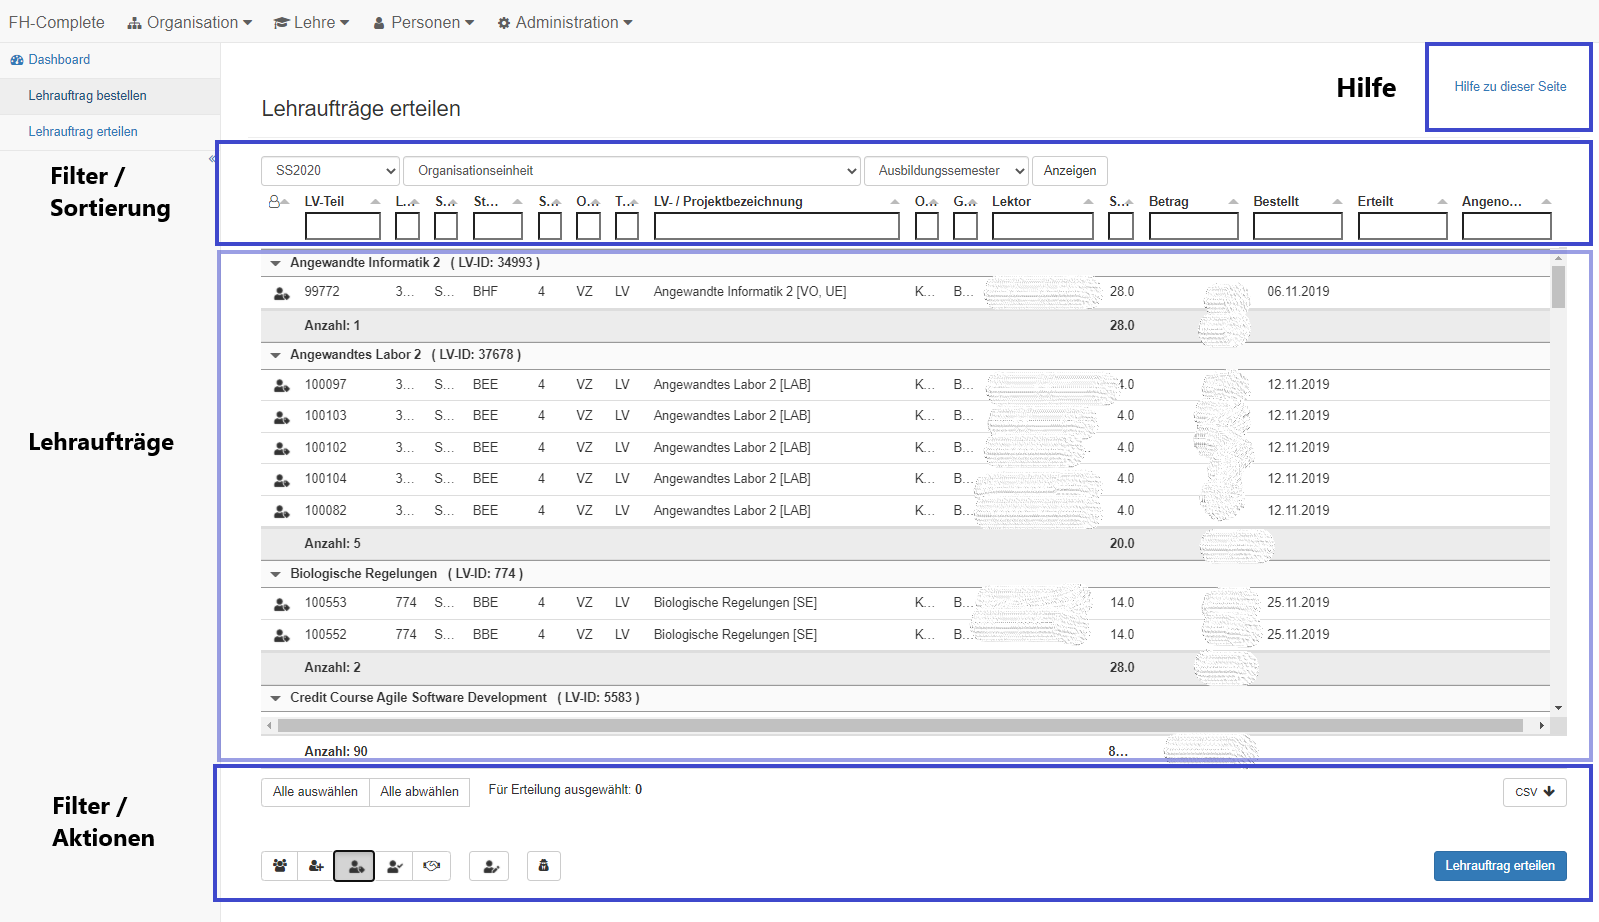Image resolution: width=1599 pixels, height=922 pixels.
Task: Toggle the highlighted ordered-assignments filter button
Action: tap(354, 866)
